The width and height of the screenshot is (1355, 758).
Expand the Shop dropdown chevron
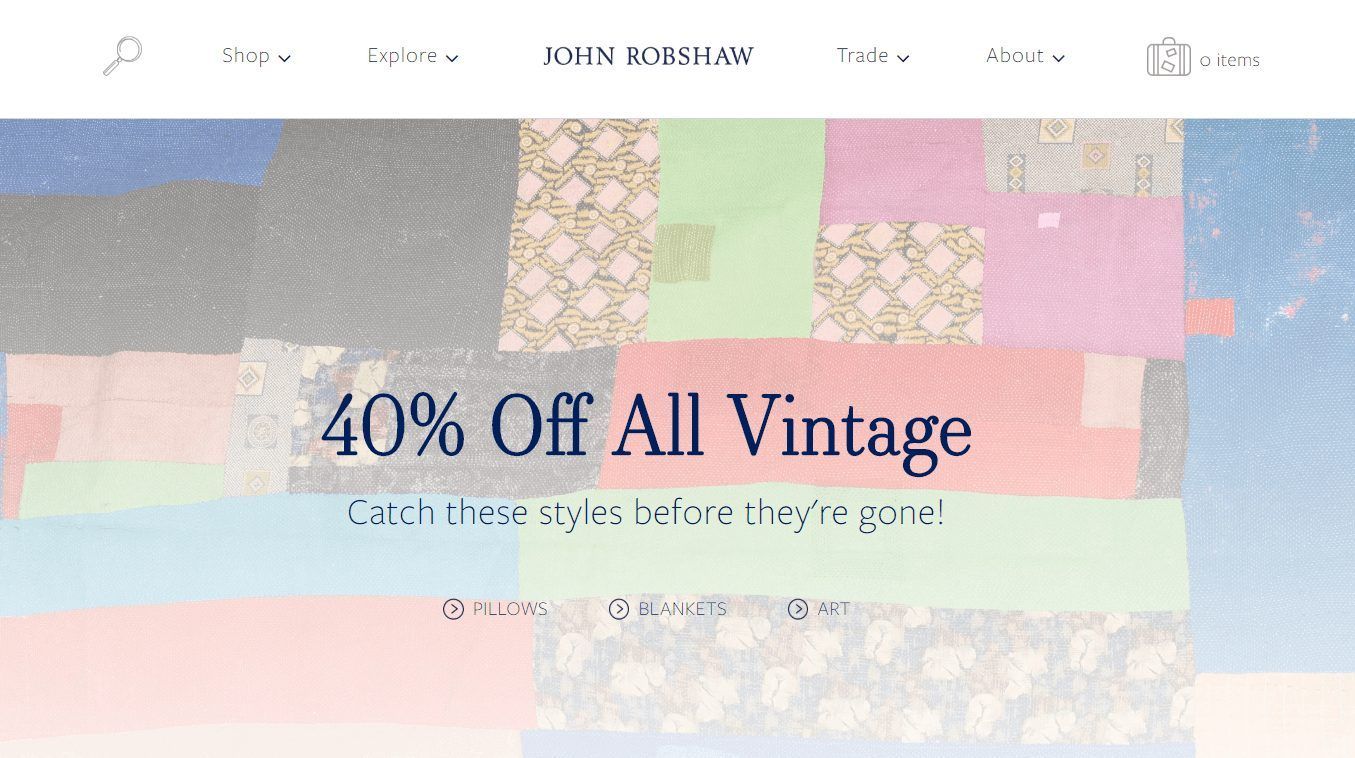285,59
